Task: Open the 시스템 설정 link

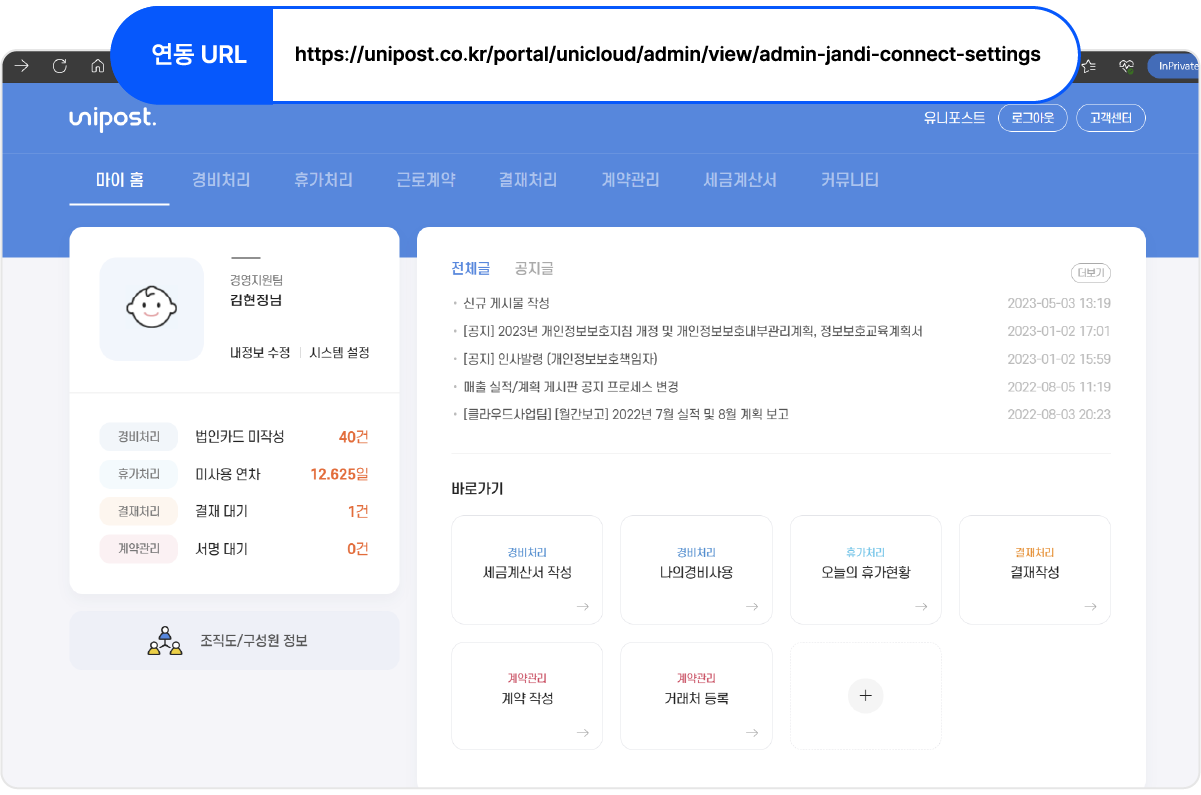Action: click(339, 353)
